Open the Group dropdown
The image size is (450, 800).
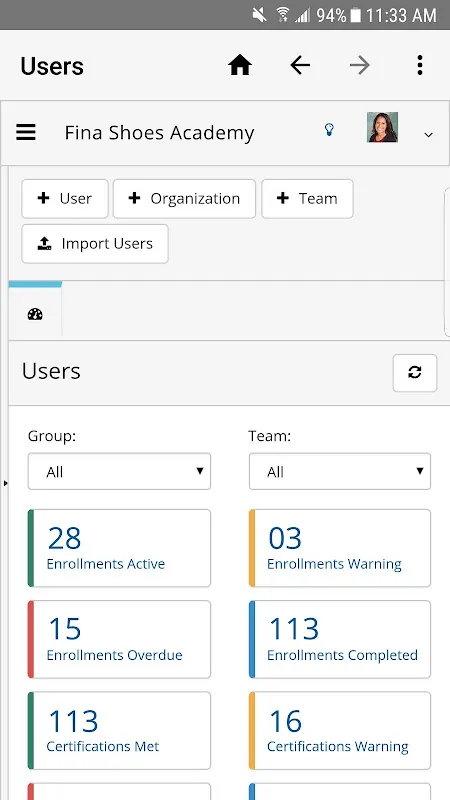(x=119, y=471)
